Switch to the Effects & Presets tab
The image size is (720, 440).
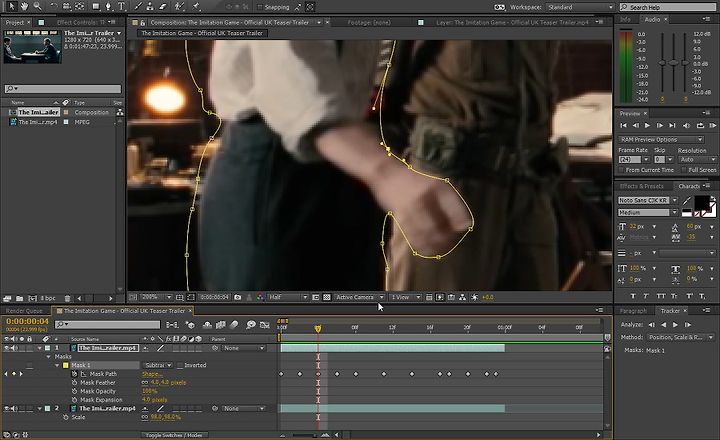pos(641,186)
